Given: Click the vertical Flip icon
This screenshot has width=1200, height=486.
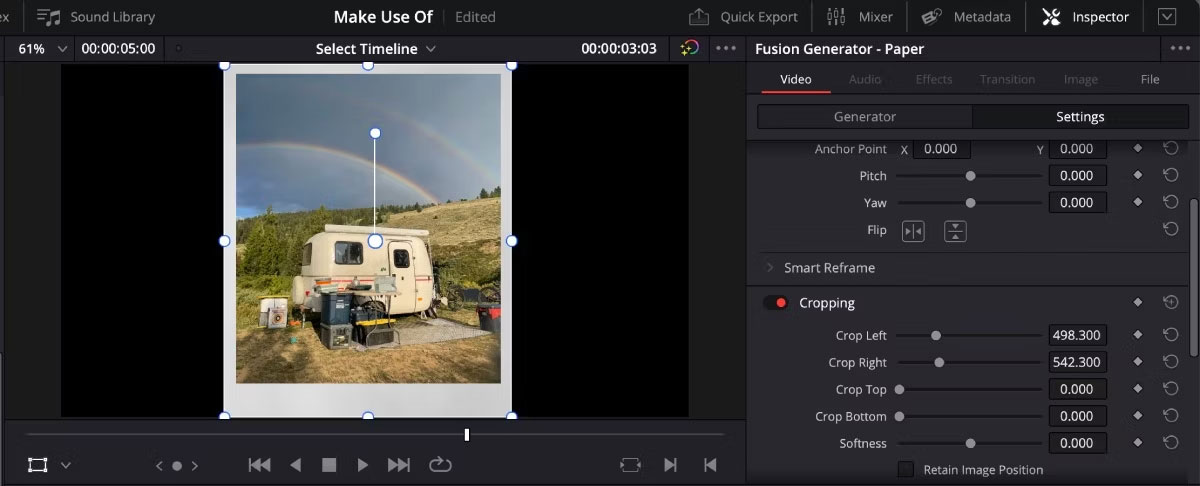Looking at the screenshot, I should tap(956, 231).
